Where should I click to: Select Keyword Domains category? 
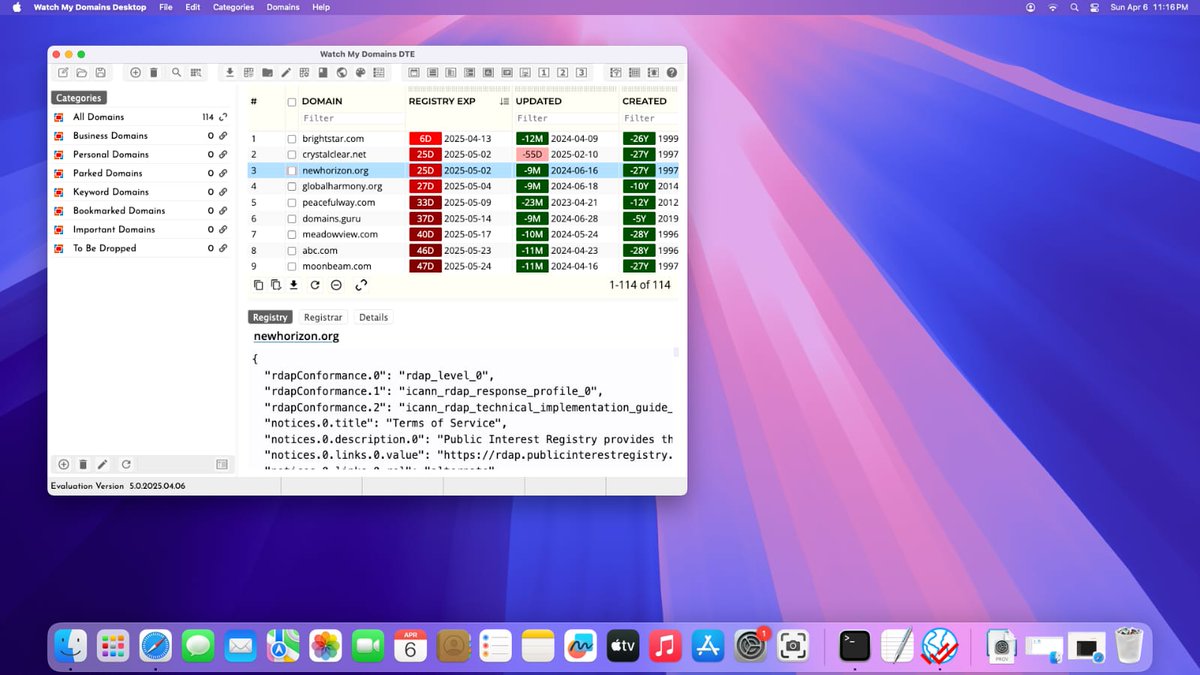[141, 192]
